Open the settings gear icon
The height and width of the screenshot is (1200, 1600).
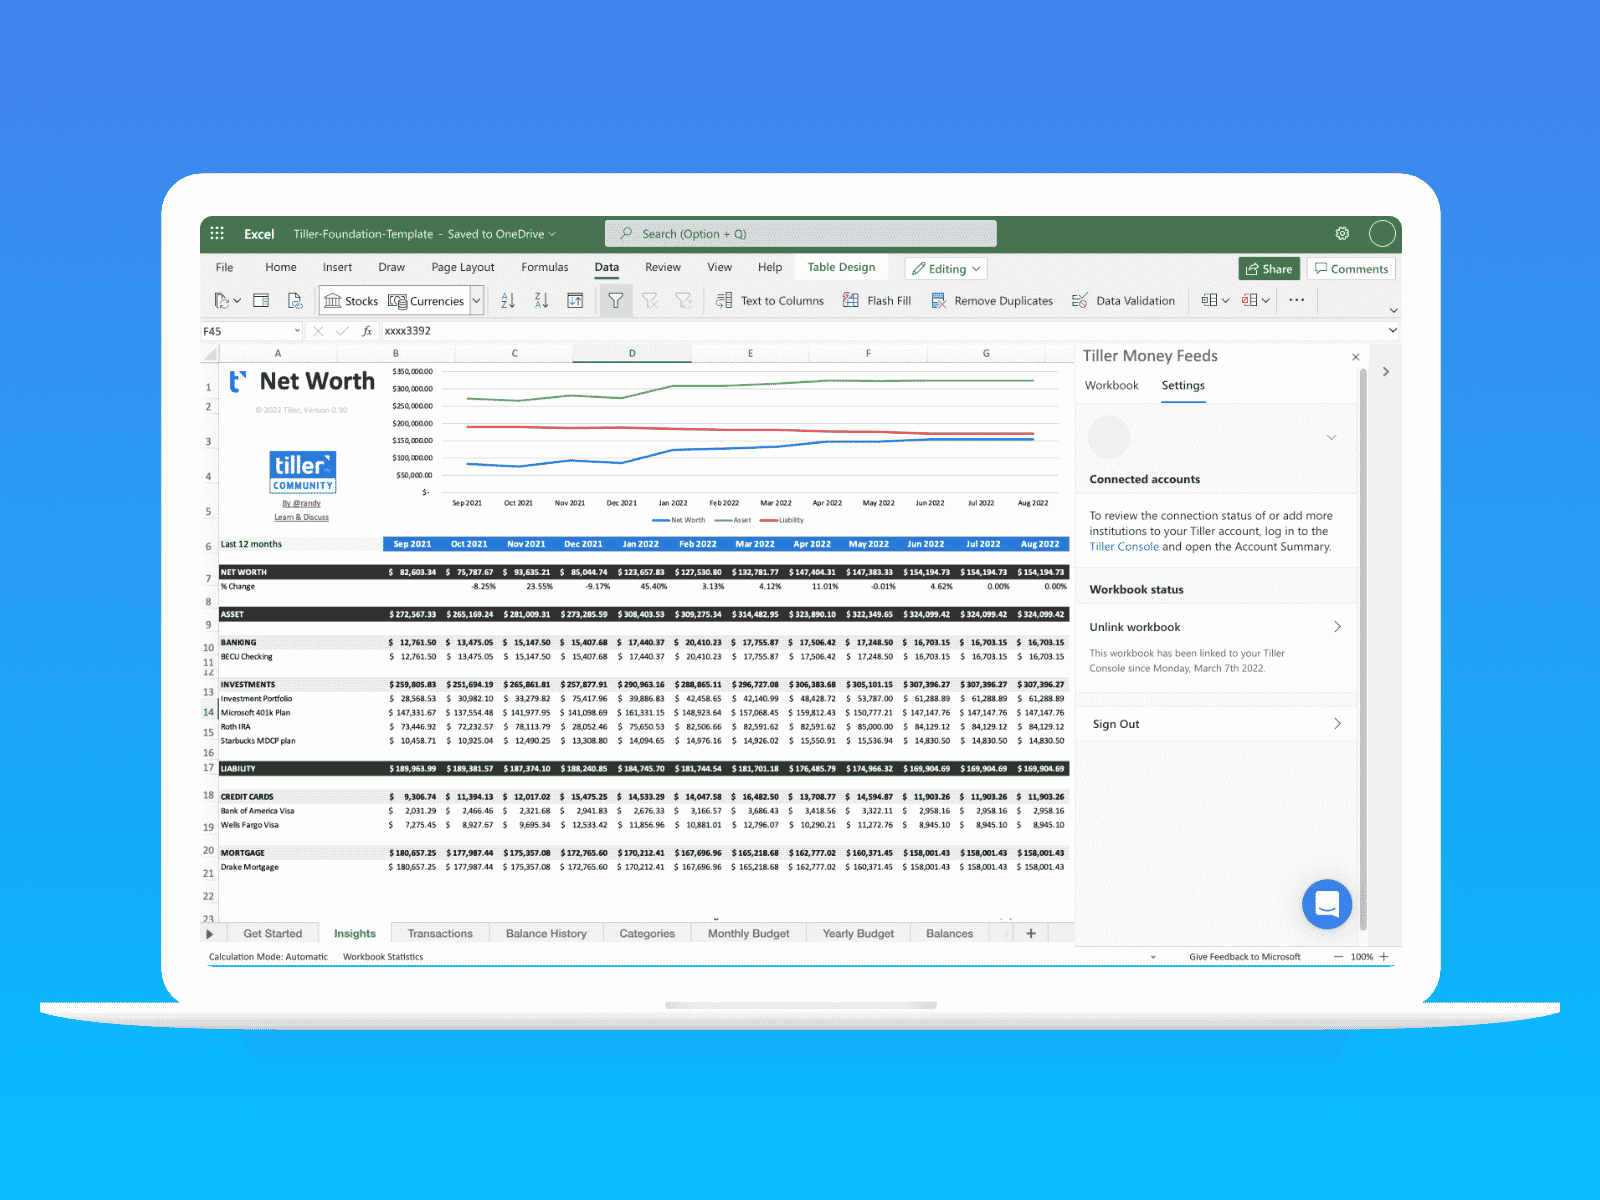1342,233
